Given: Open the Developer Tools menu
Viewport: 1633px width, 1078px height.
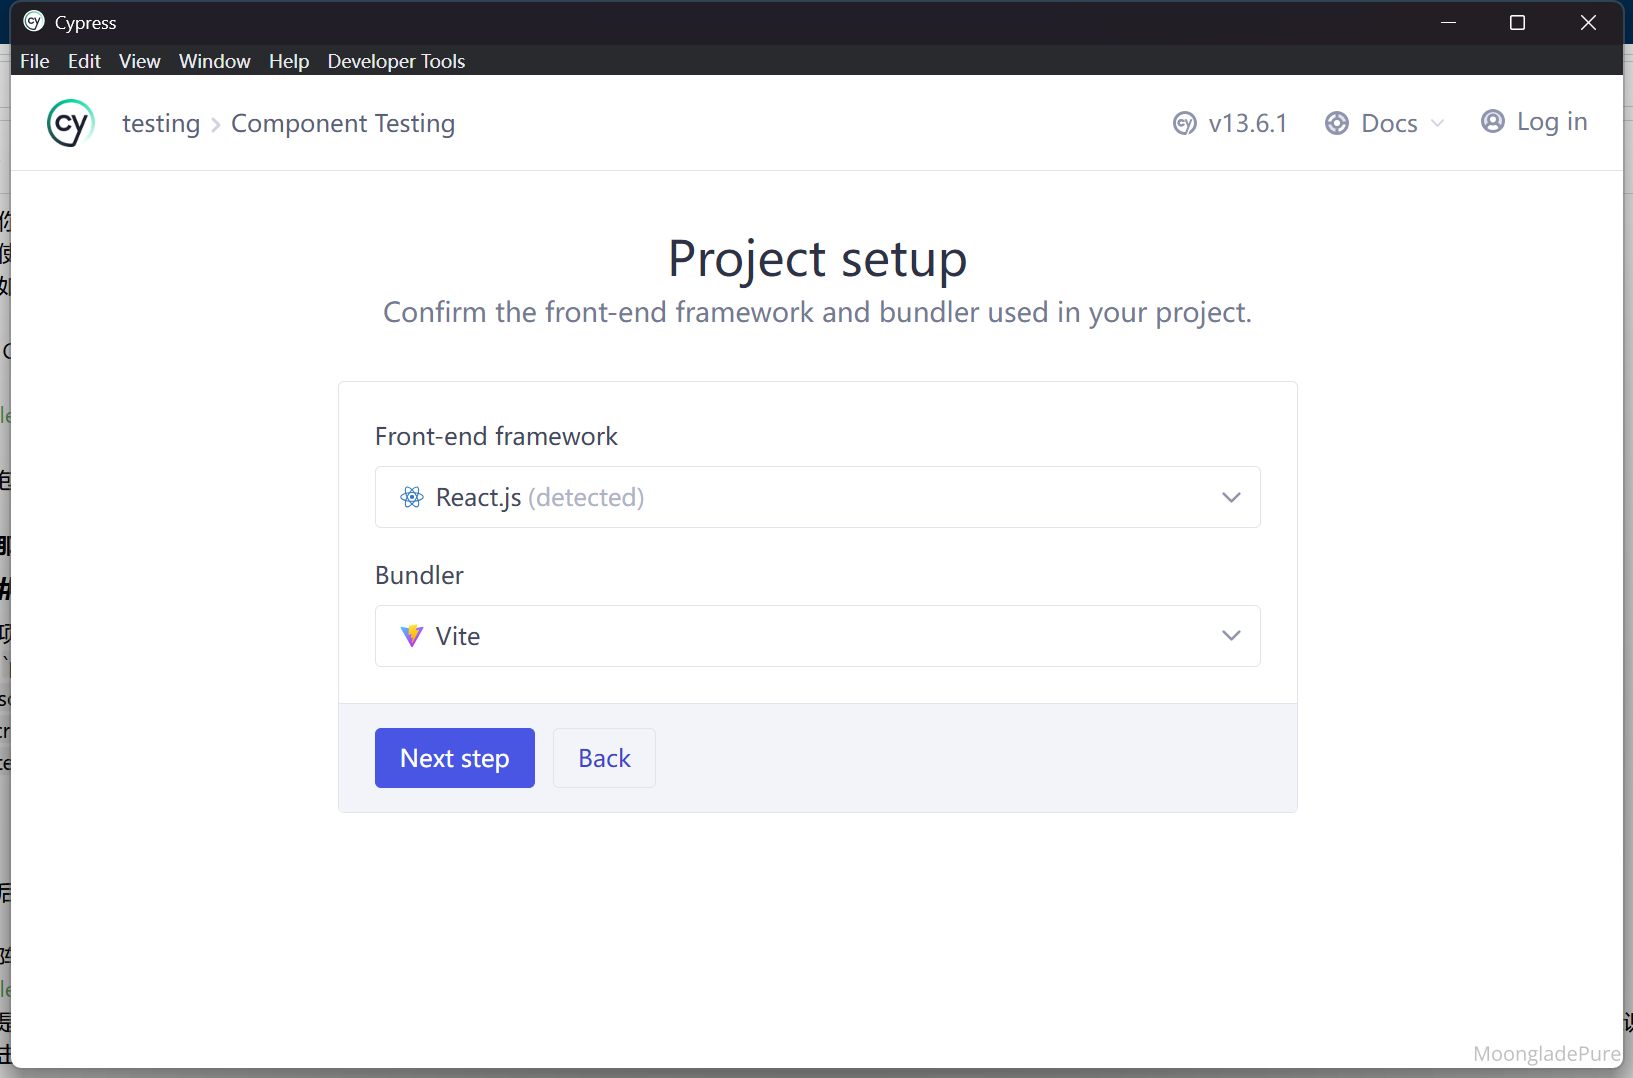Looking at the screenshot, I should [396, 61].
